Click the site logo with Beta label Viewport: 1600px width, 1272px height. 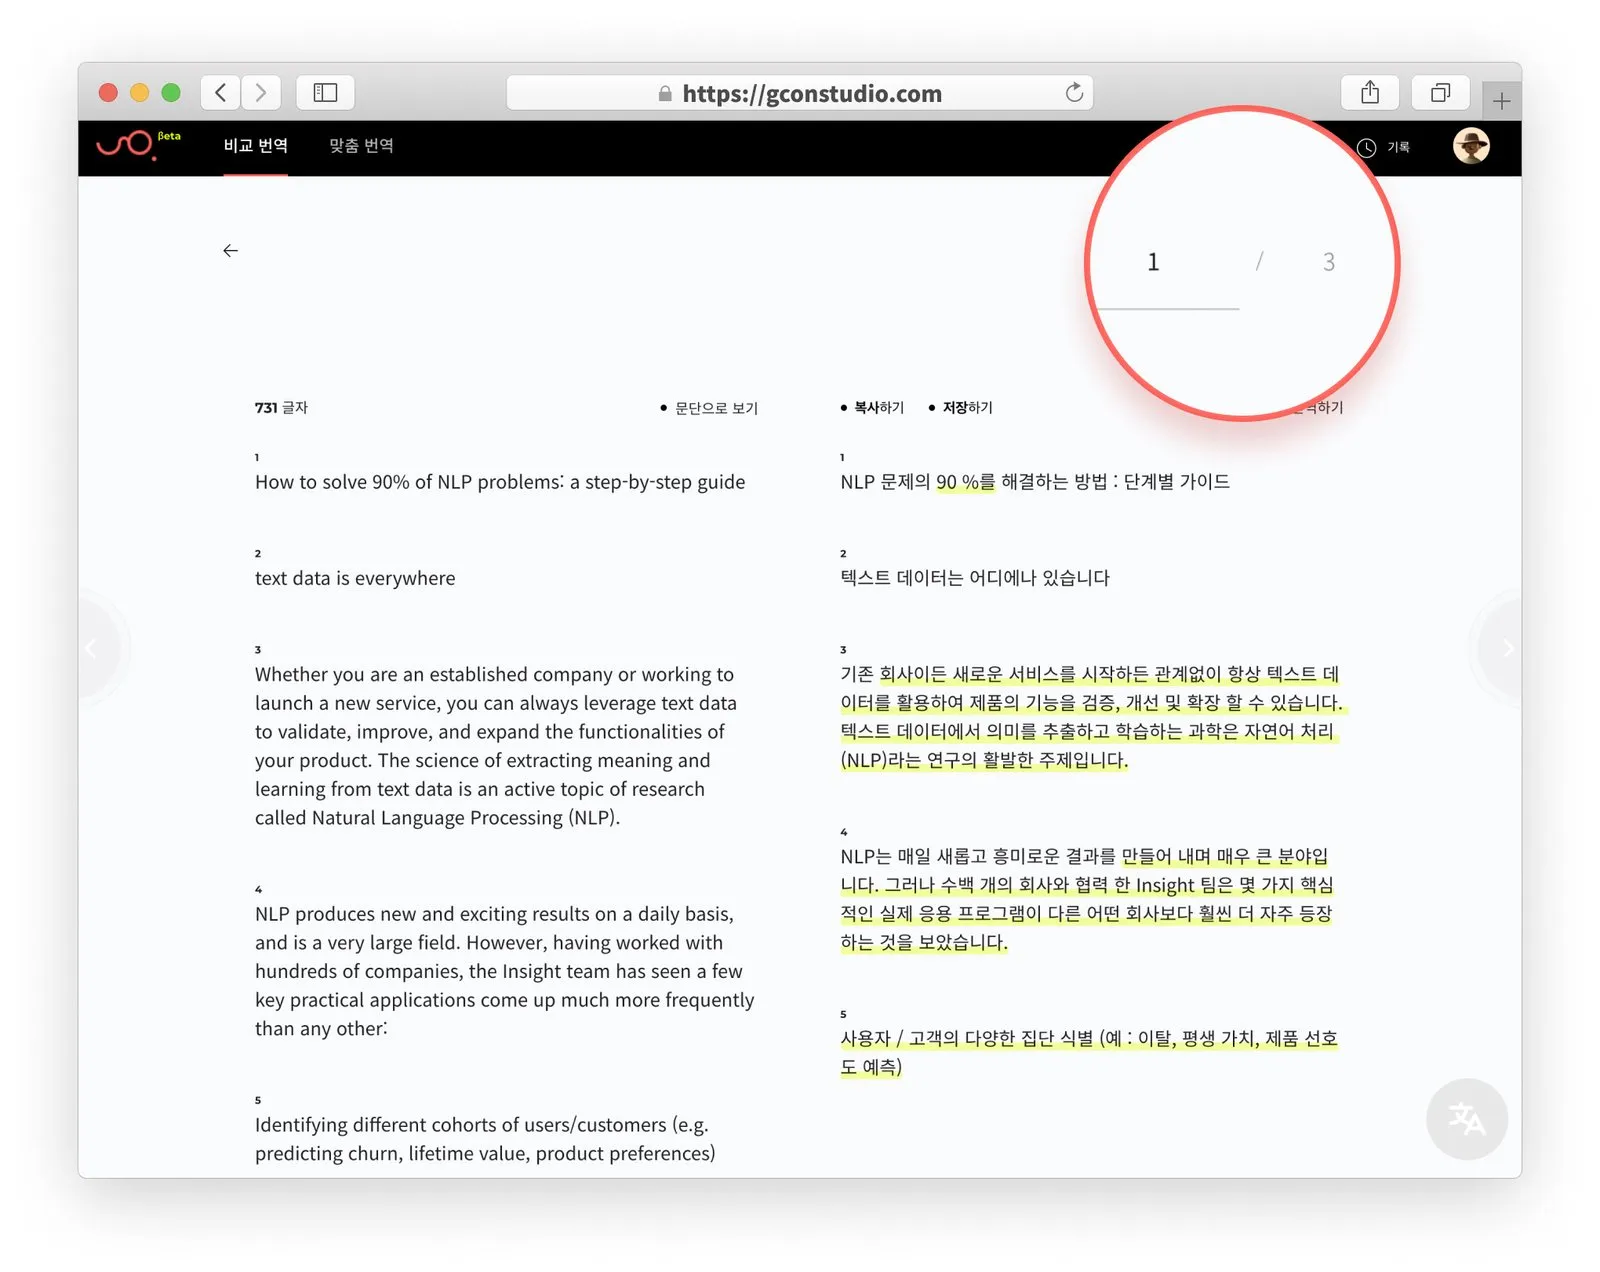pos(137,145)
